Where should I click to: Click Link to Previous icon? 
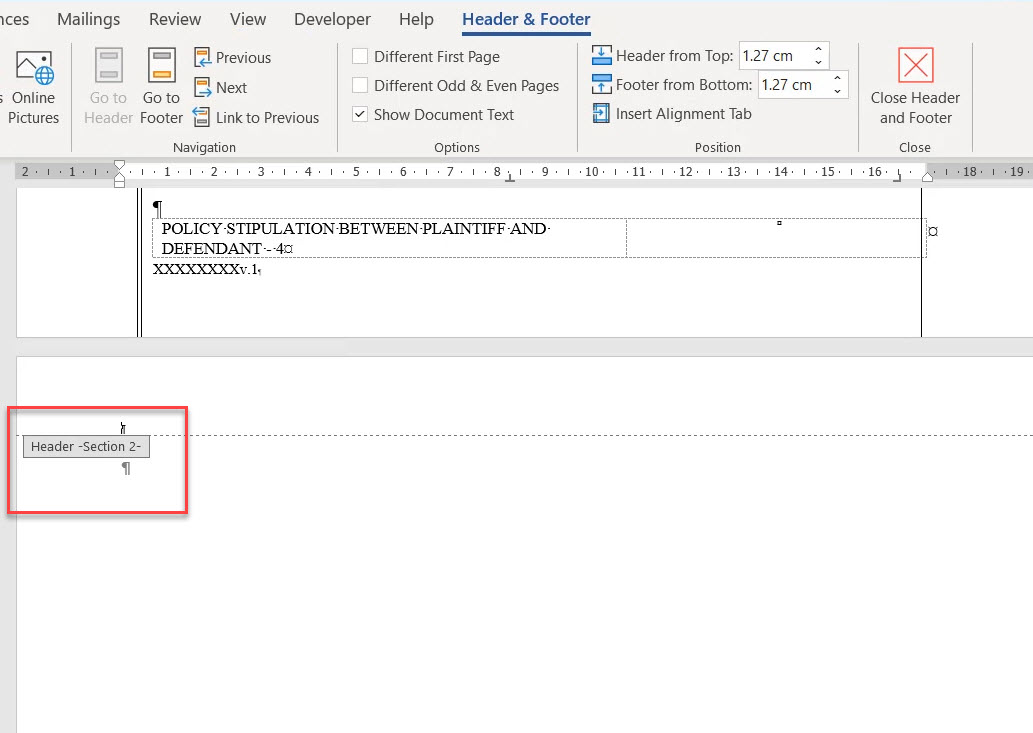click(x=202, y=118)
